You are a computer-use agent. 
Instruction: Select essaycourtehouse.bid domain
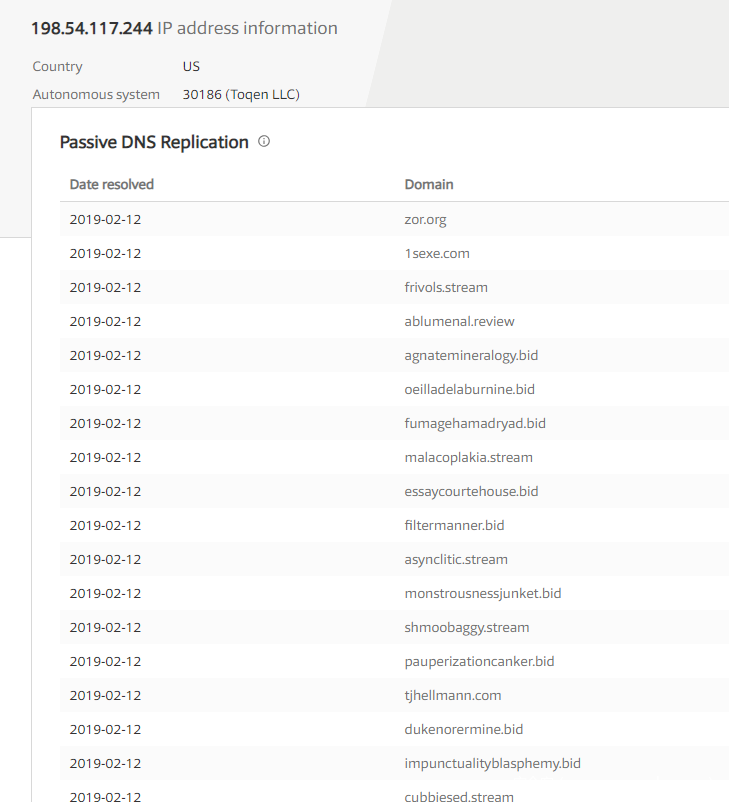[471, 491]
